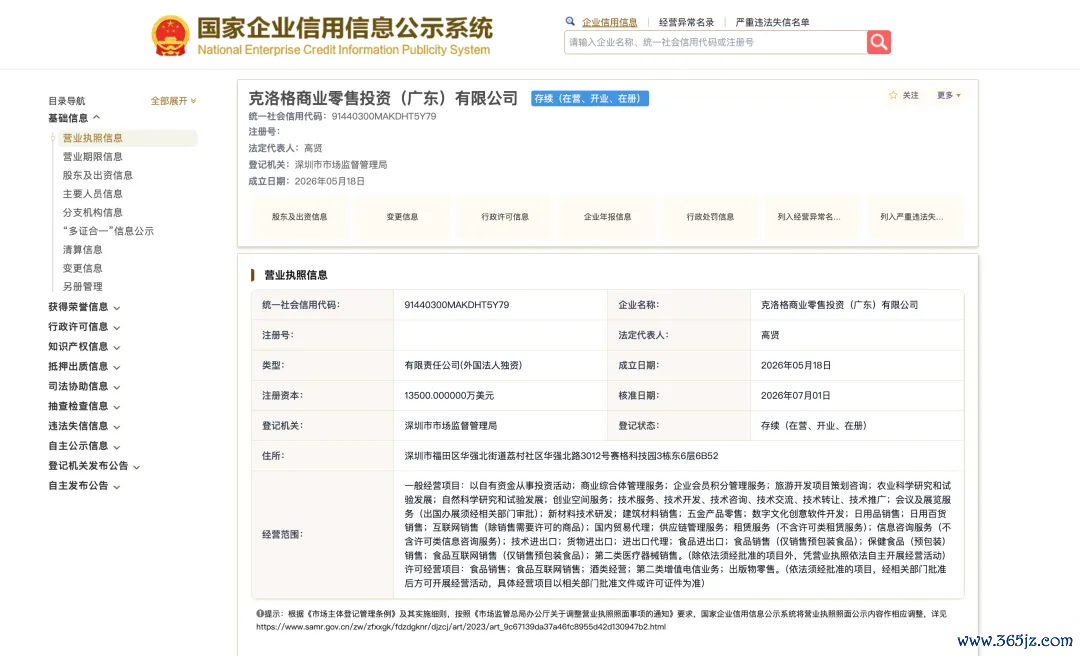Open the samr.gov.cn notice URL

tap(461, 627)
